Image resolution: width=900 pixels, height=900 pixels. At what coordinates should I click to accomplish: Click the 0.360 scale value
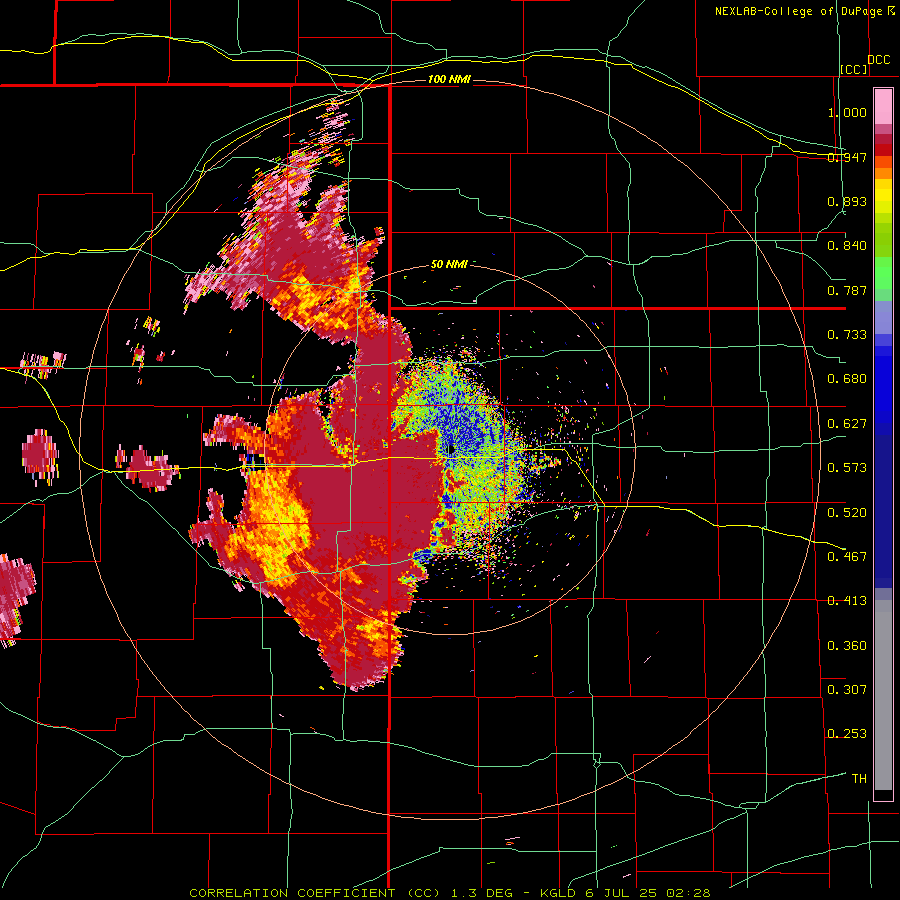pos(847,645)
